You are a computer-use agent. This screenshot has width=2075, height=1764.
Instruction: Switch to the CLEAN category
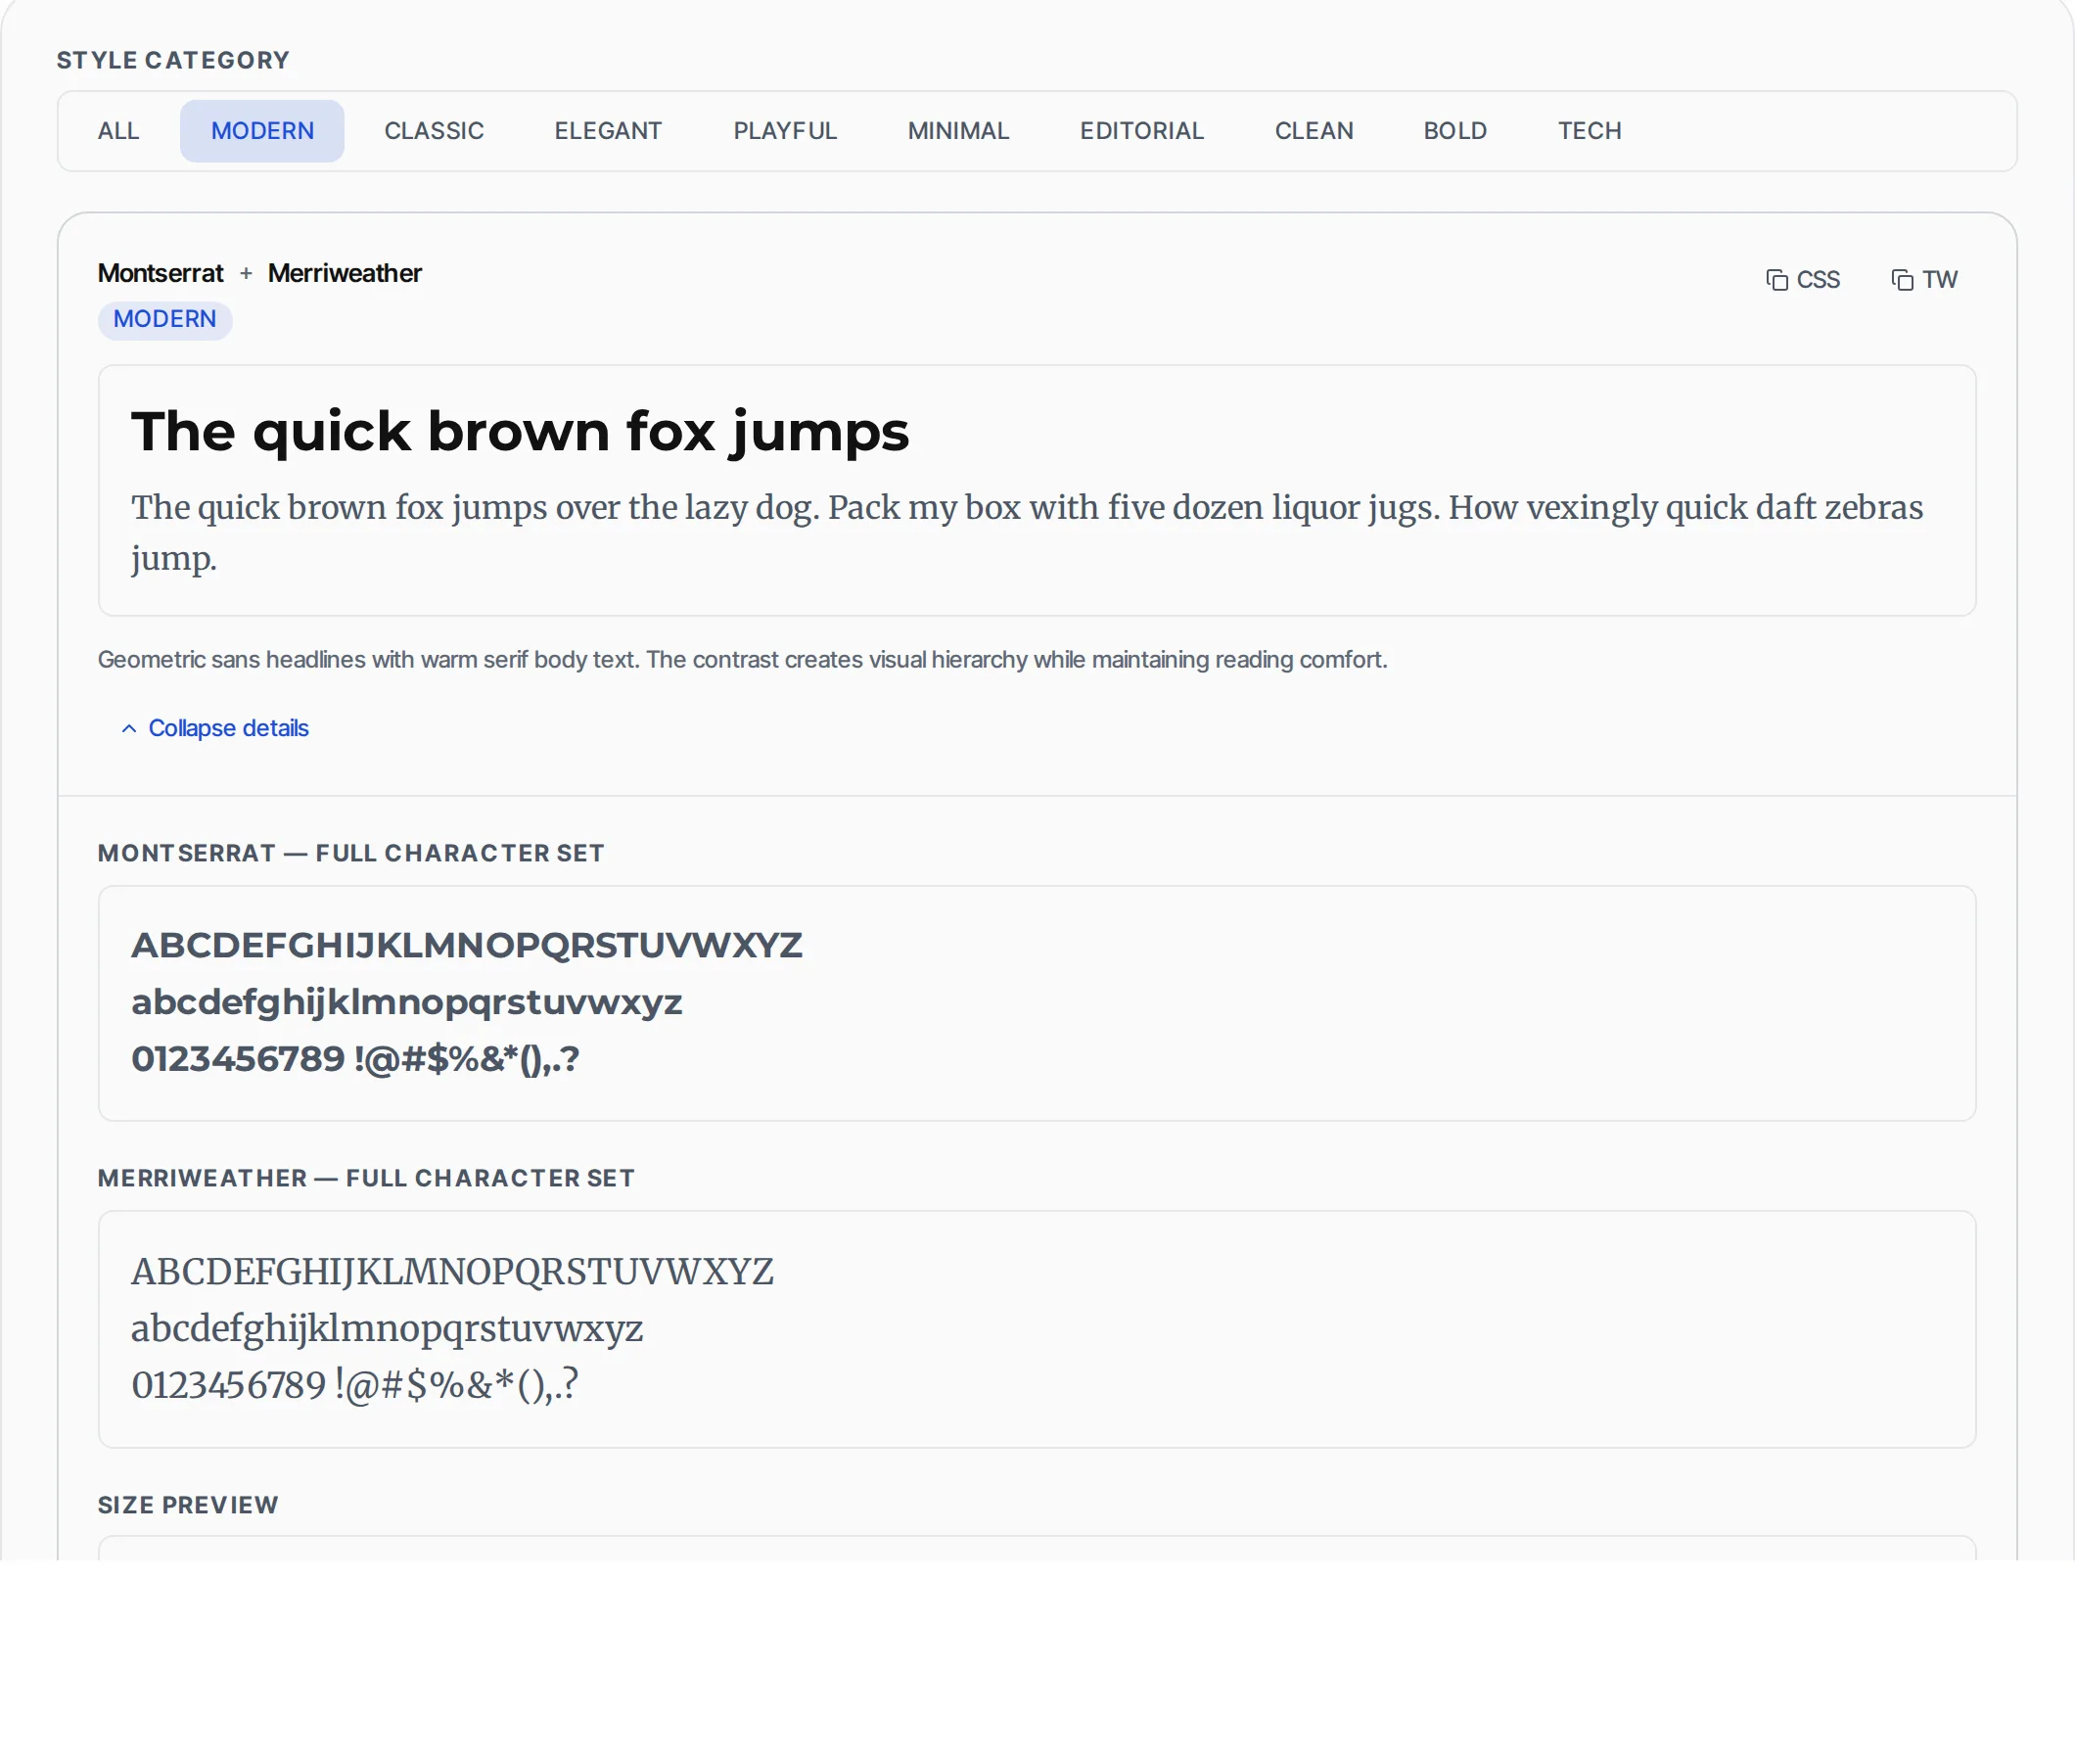1313,131
